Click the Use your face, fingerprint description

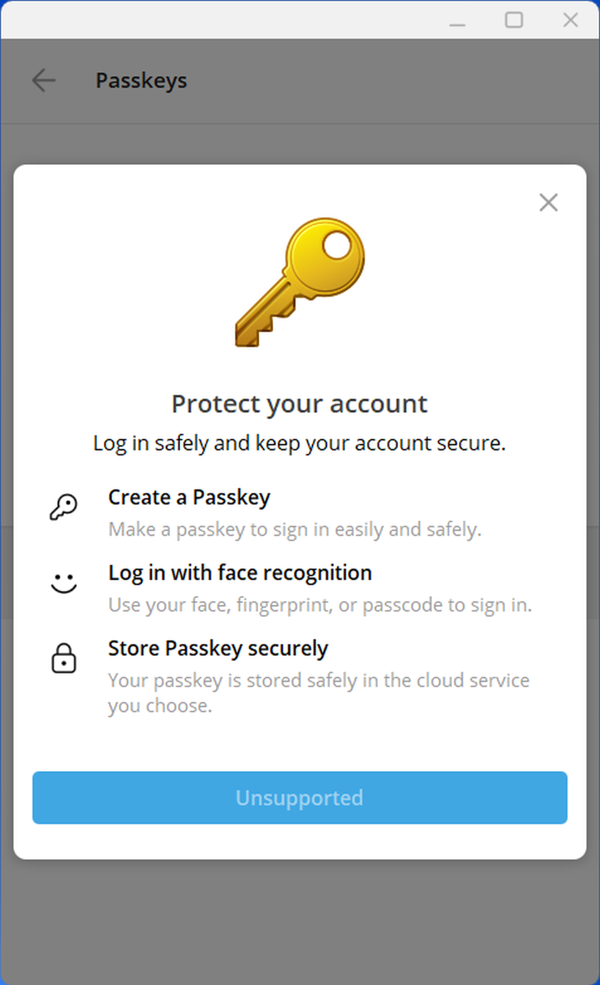(x=320, y=606)
